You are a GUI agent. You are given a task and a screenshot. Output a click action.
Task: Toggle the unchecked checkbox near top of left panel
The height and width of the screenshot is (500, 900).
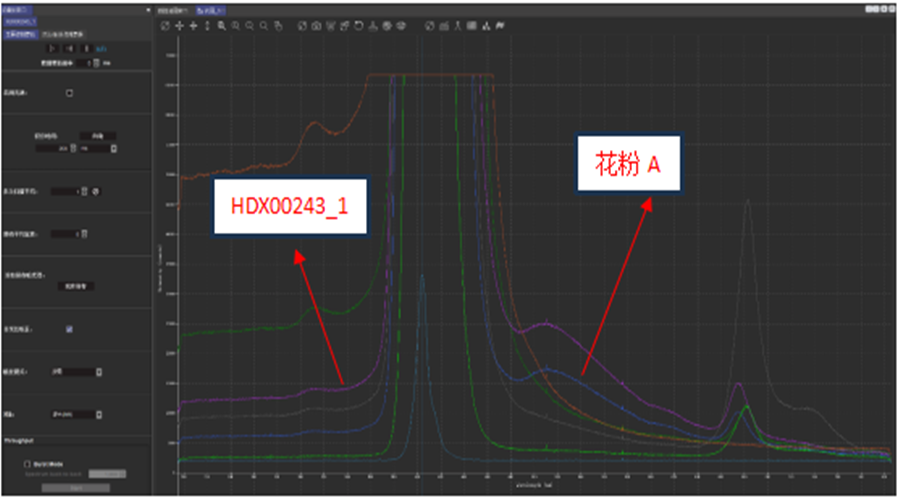[69, 93]
